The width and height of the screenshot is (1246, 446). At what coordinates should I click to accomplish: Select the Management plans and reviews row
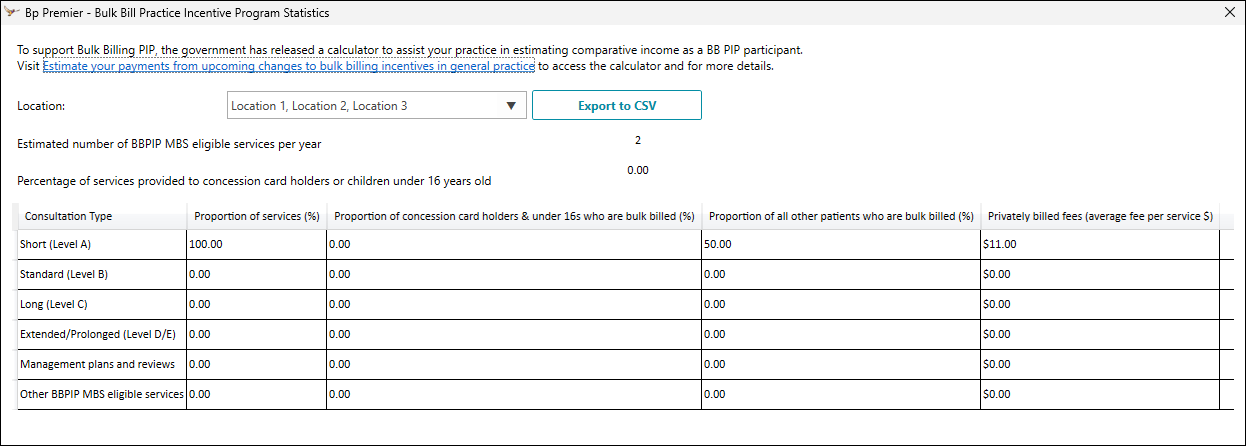pos(97,364)
